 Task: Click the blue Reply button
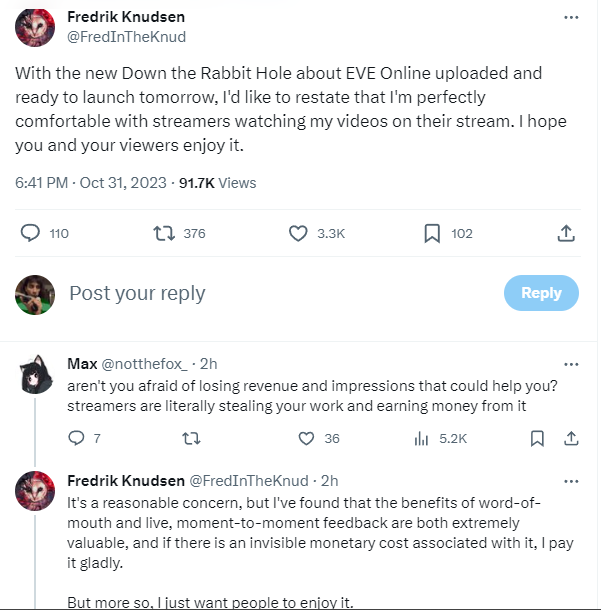tap(541, 293)
